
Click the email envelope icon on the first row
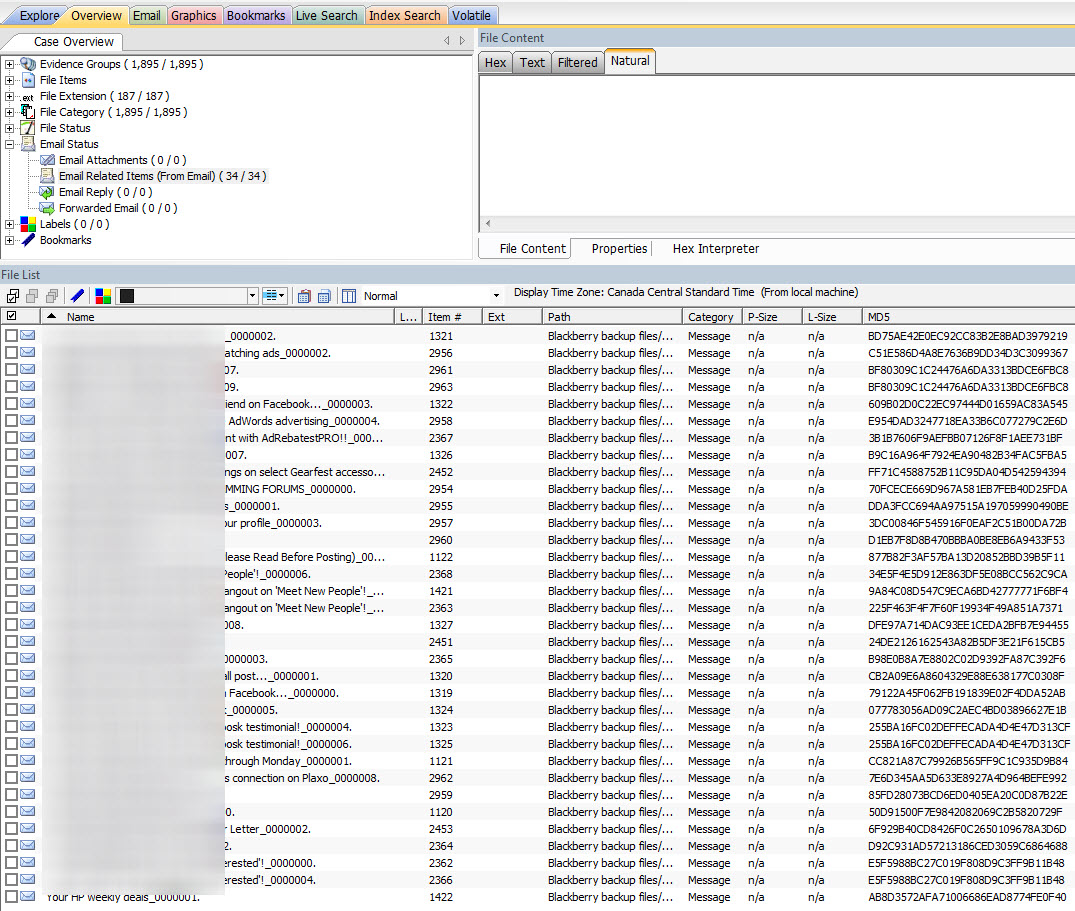(x=26, y=337)
